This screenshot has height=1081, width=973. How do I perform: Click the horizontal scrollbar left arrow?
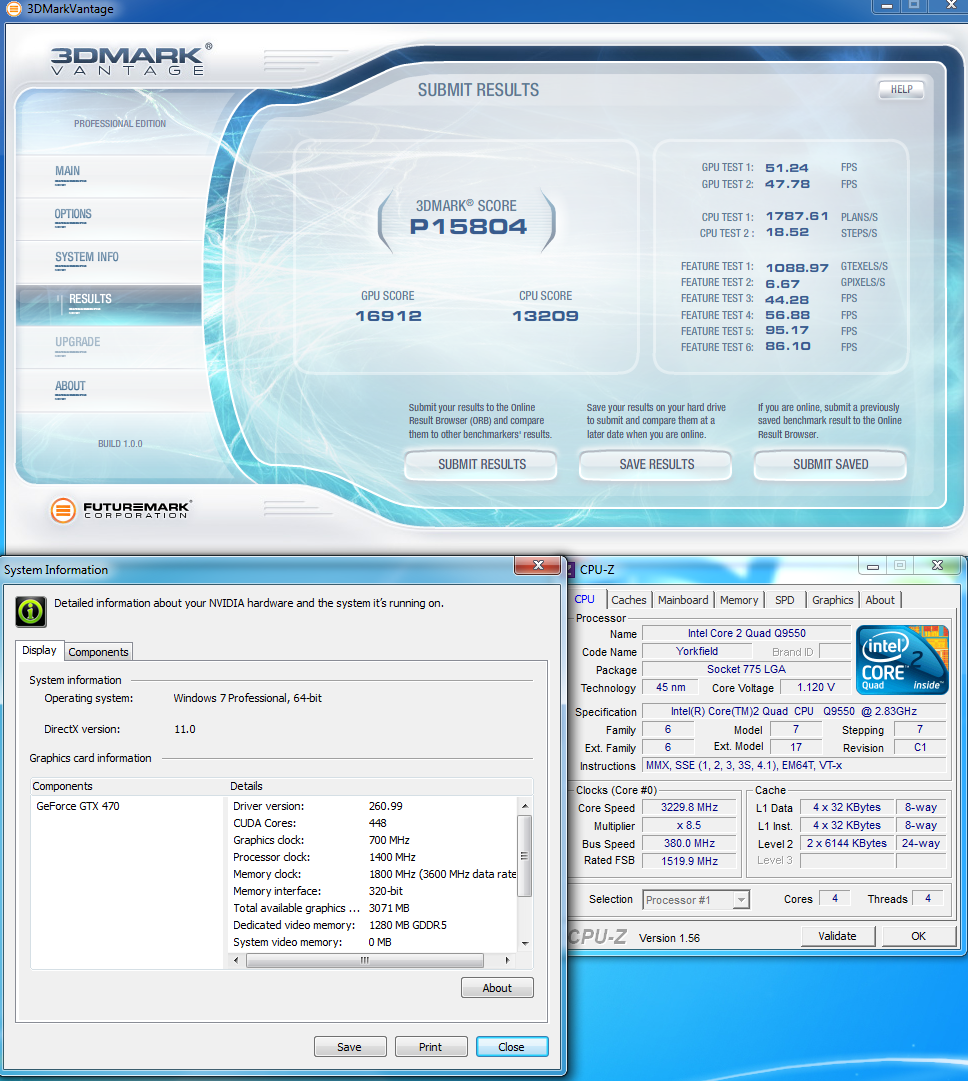[x=236, y=960]
